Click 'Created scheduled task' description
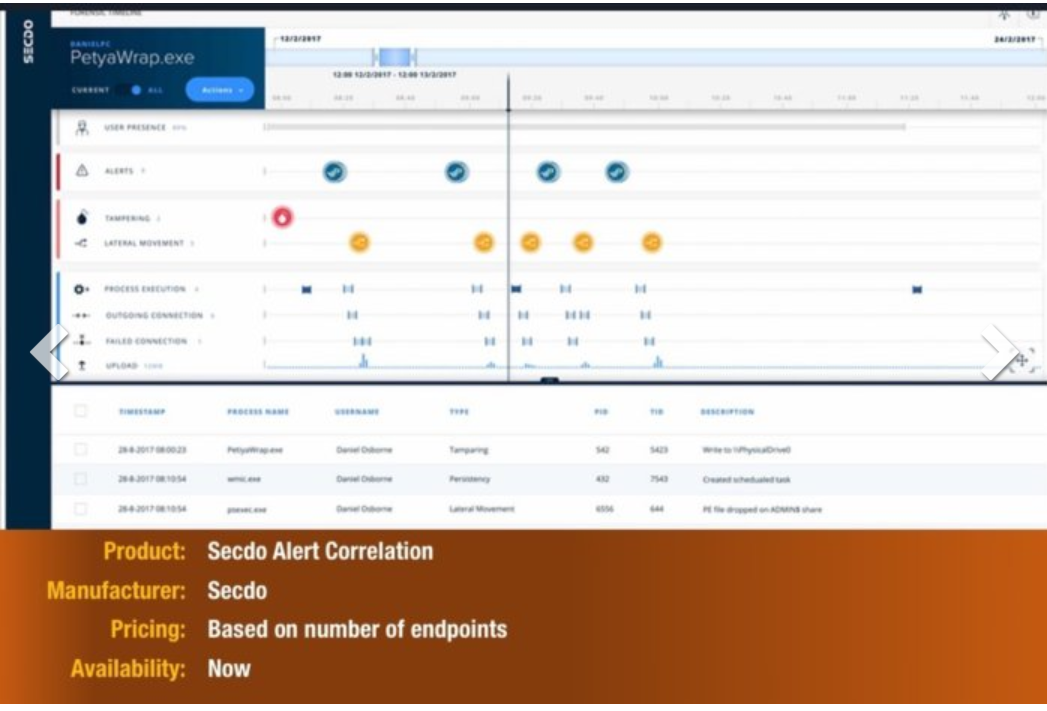Screen dimensions: 1047x711 [x=747, y=479]
